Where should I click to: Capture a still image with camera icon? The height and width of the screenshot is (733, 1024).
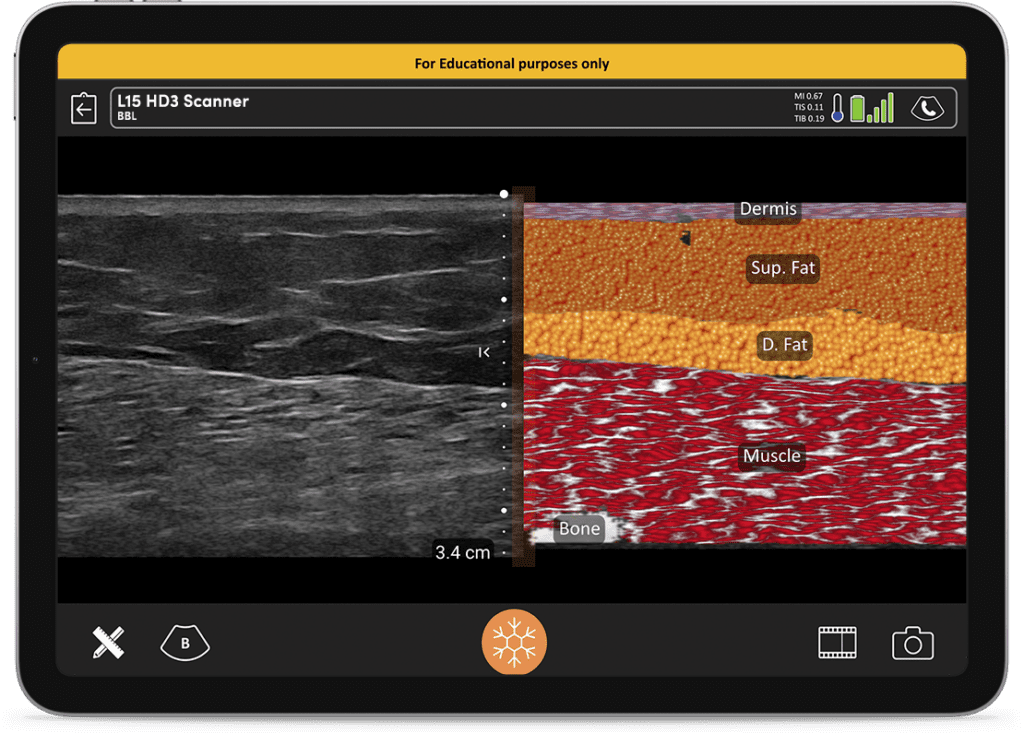tap(912, 644)
